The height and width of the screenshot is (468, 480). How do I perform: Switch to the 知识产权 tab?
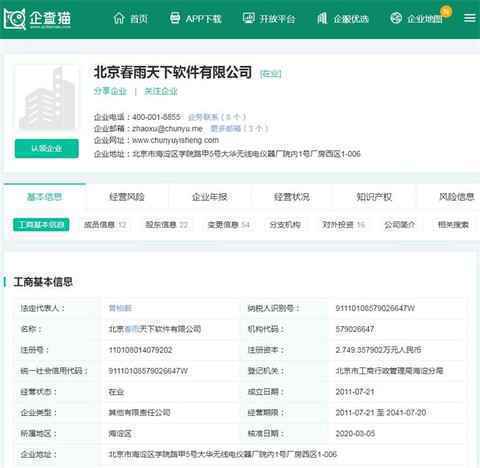point(374,197)
